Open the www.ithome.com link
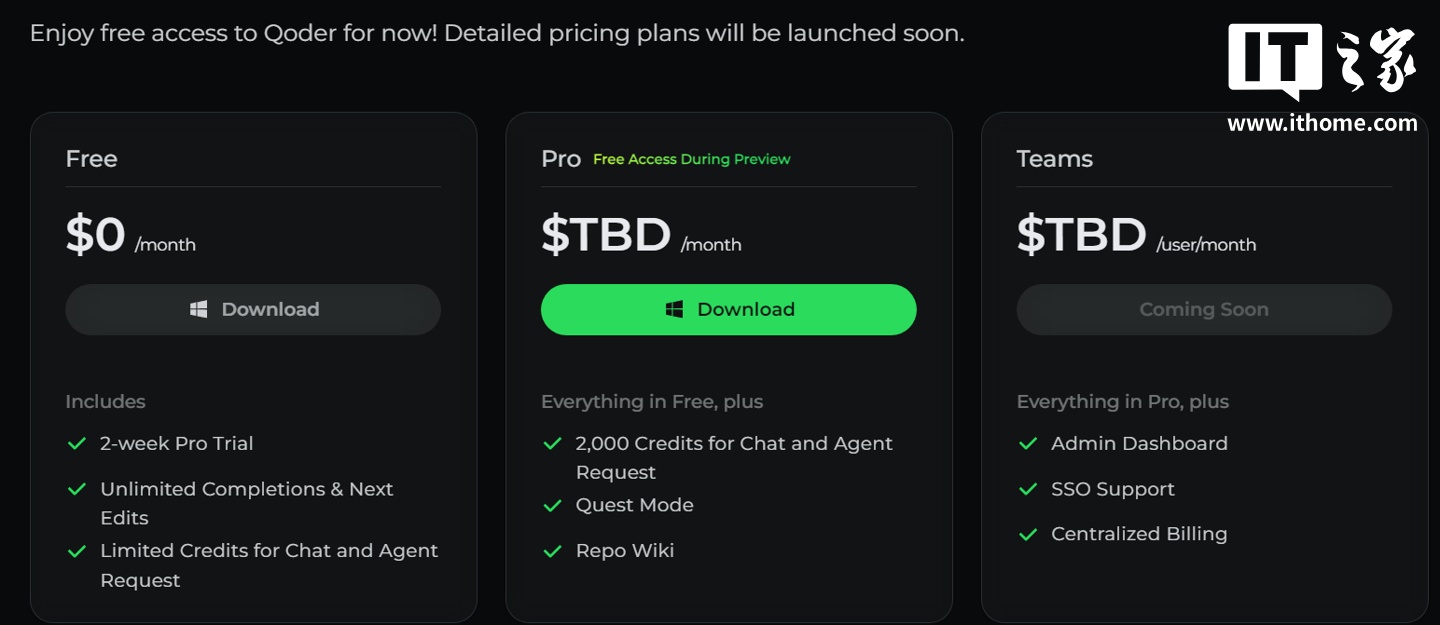This screenshot has width=1440, height=625. coord(1322,123)
